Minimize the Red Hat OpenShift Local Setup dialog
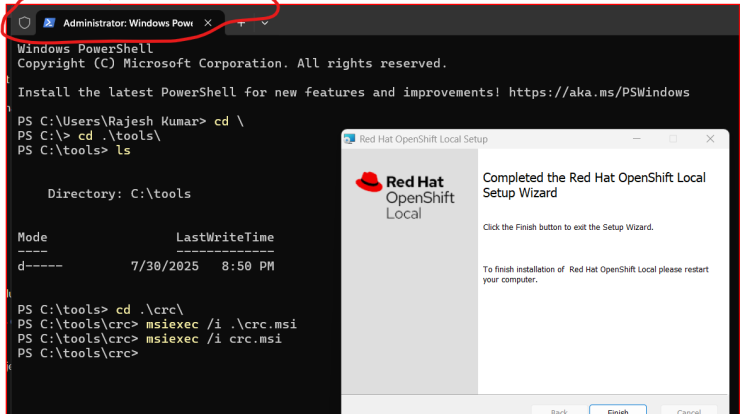The image size is (740, 414). click(637, 139)
